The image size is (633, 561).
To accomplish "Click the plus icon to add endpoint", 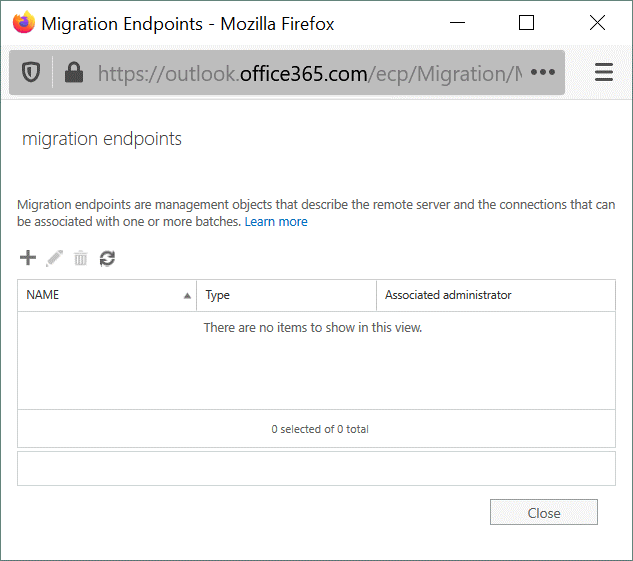I will click(x=28, y=258).
